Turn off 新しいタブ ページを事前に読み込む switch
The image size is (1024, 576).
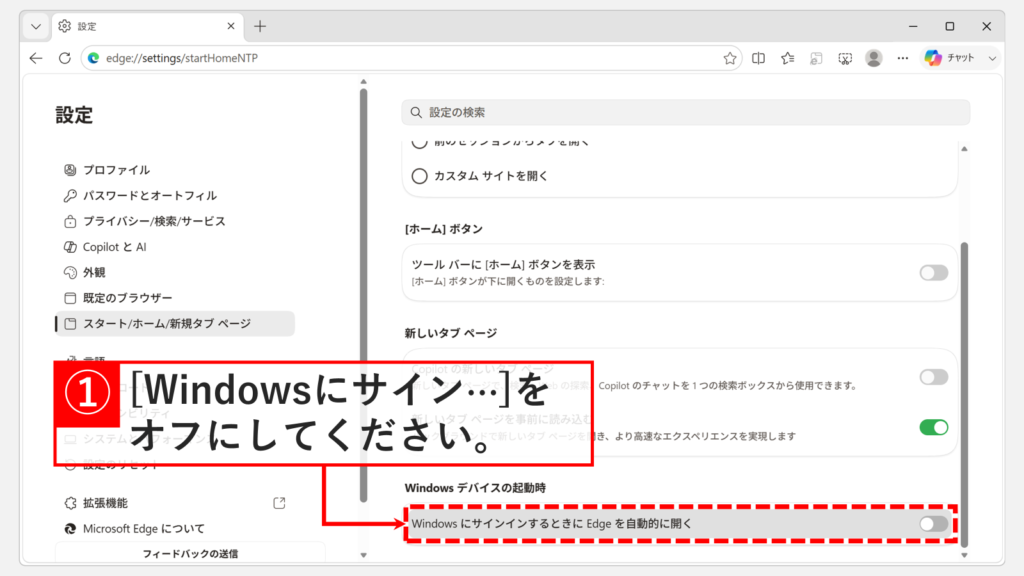933,427
